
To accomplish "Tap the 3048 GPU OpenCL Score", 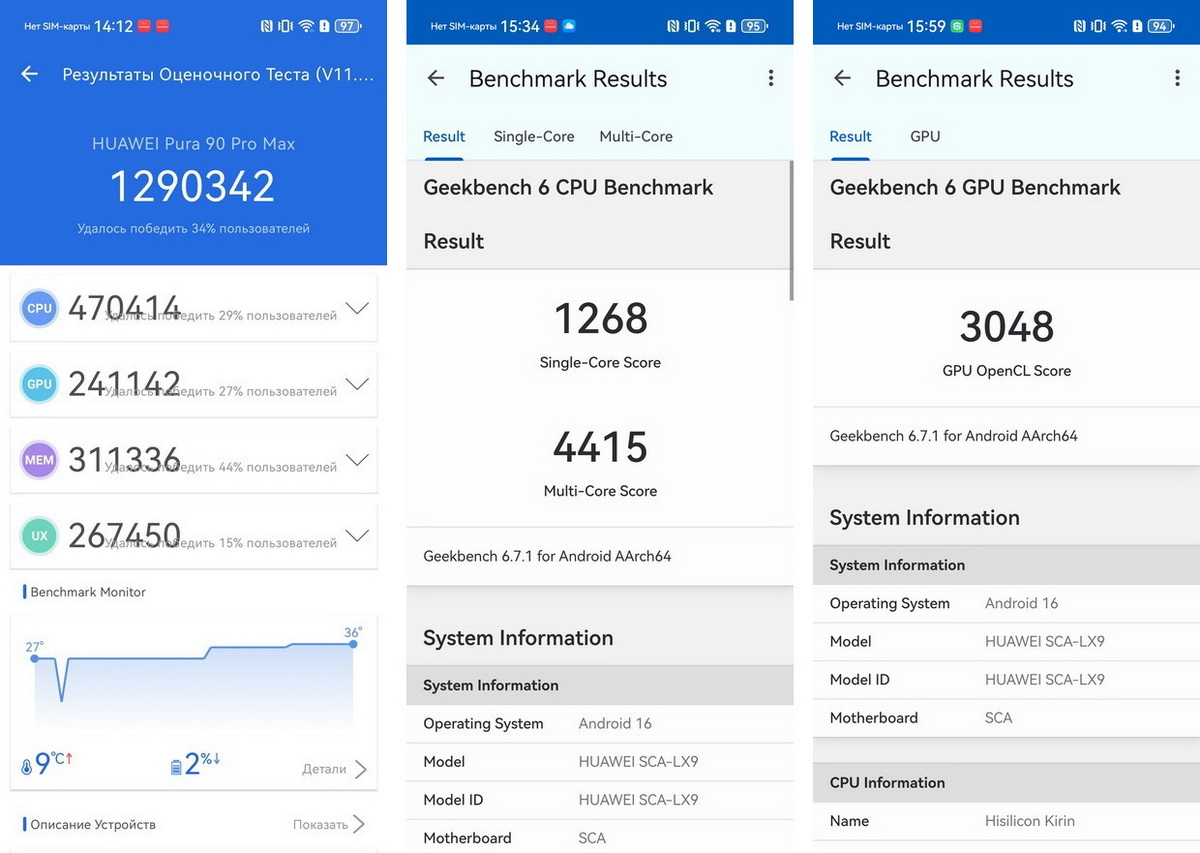I will click(1007, 327).
